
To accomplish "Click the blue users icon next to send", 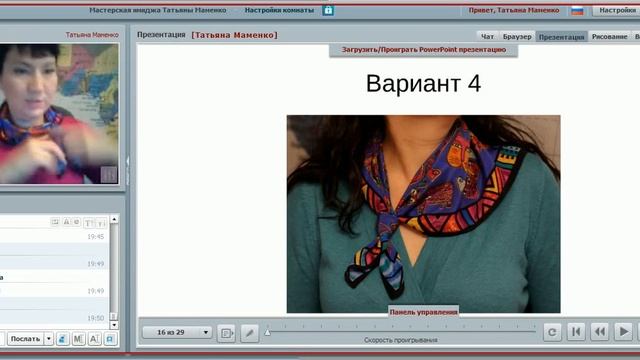I will point(62,339).
